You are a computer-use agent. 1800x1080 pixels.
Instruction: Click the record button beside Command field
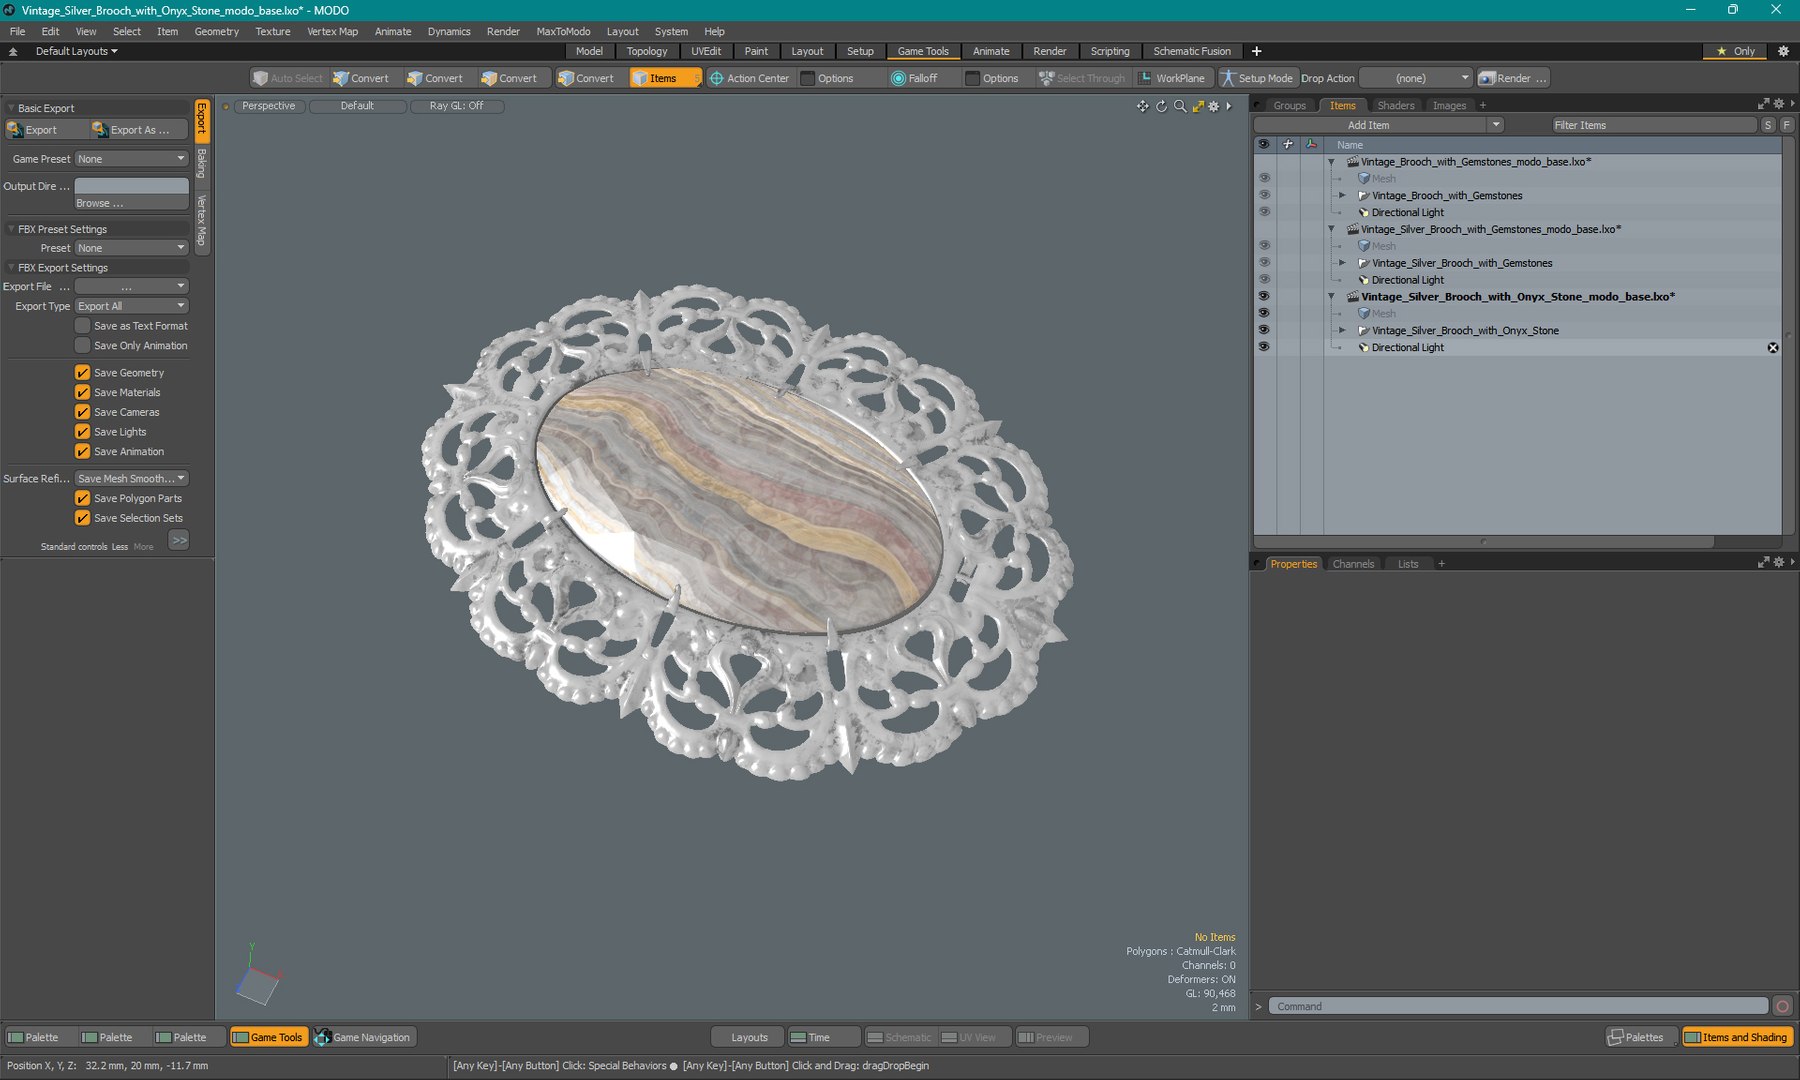1782,1006
